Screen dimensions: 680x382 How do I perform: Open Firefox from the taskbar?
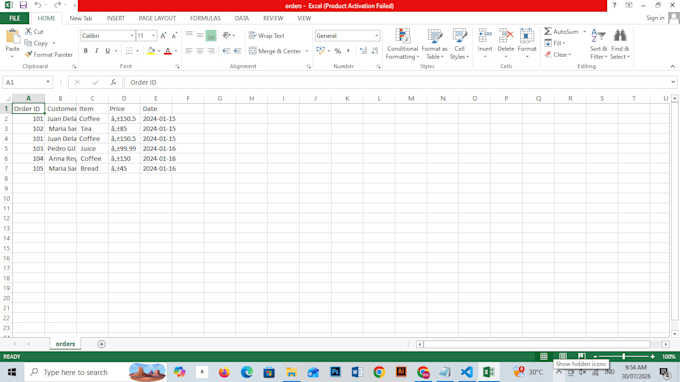(224, 372)
